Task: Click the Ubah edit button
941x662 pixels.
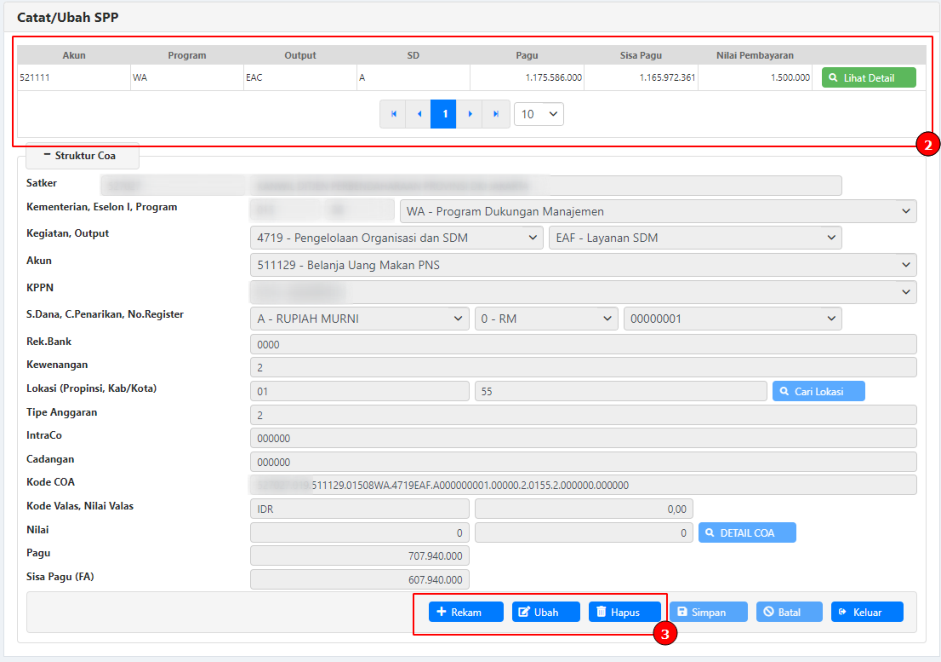Action: tap(546, 612)
